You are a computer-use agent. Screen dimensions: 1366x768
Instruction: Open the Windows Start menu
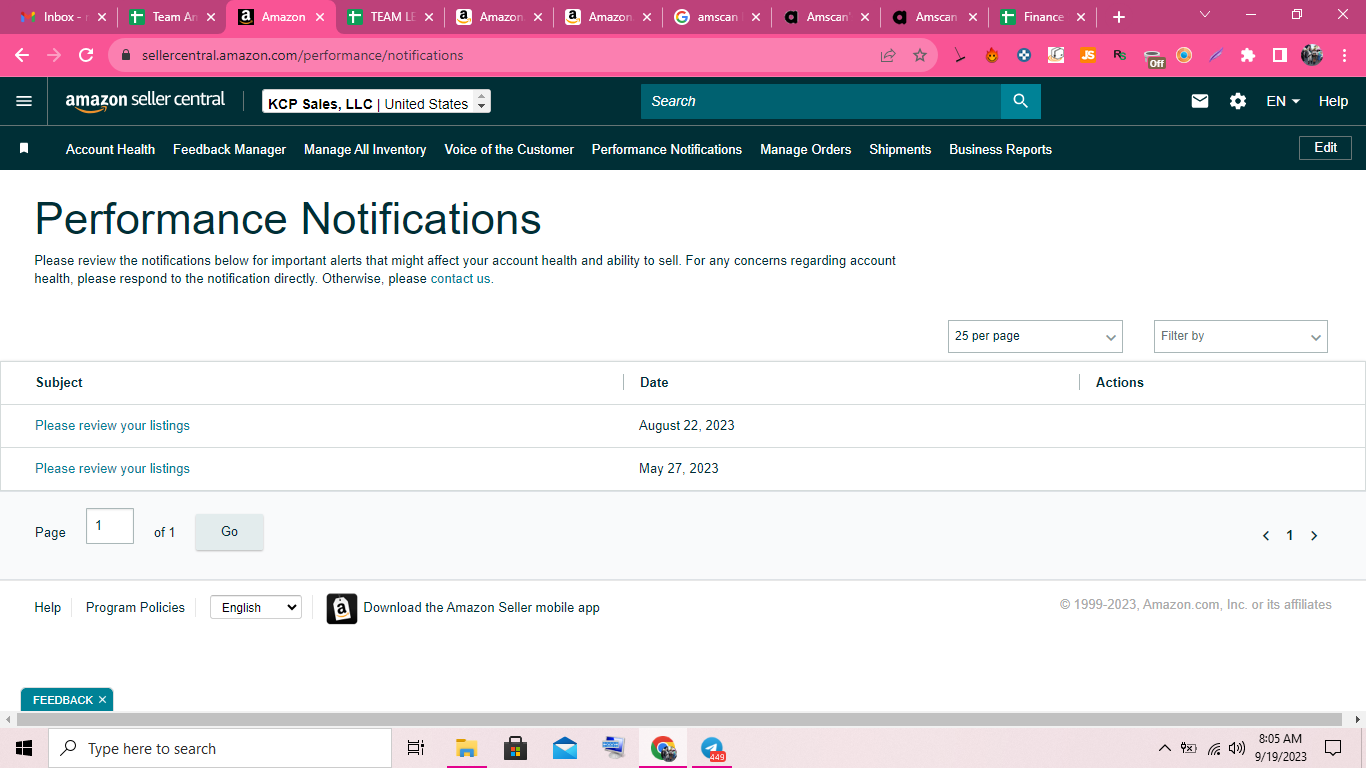coord(24,748)
